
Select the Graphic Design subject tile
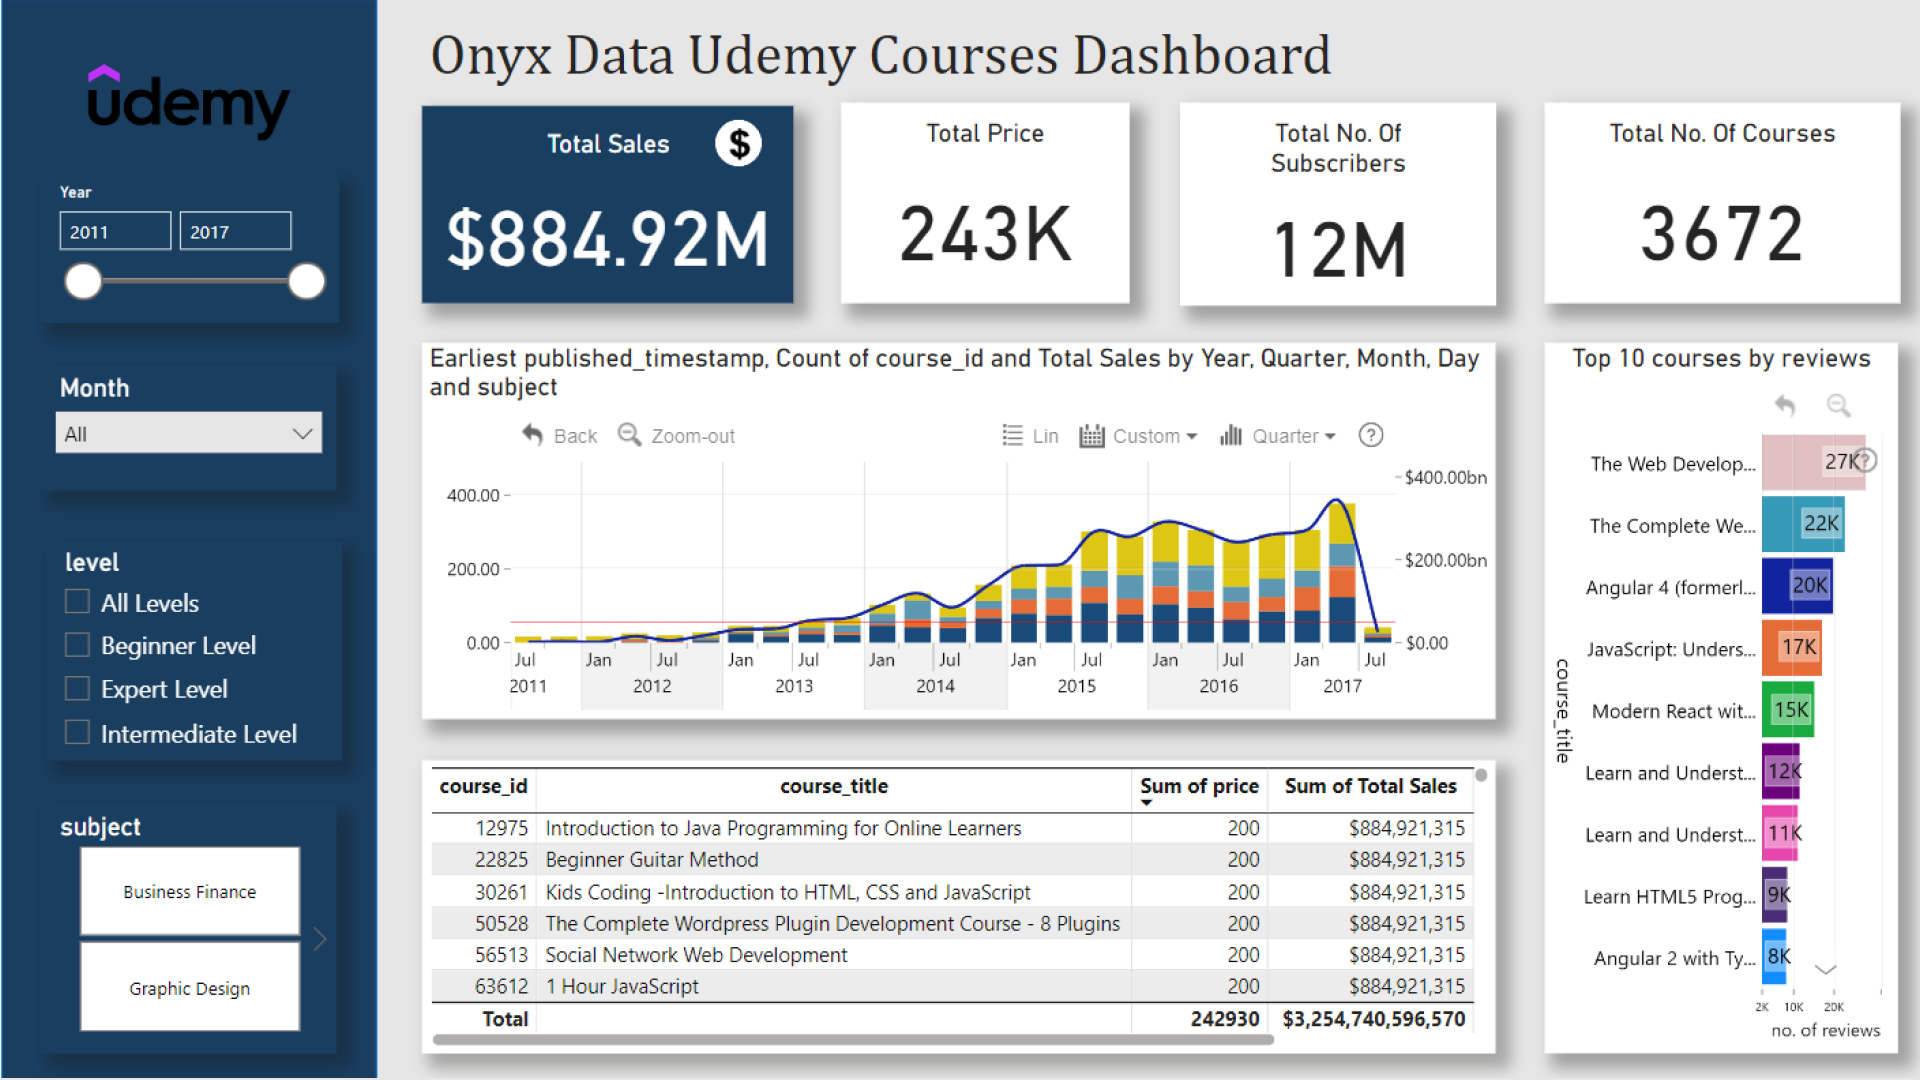190,988
